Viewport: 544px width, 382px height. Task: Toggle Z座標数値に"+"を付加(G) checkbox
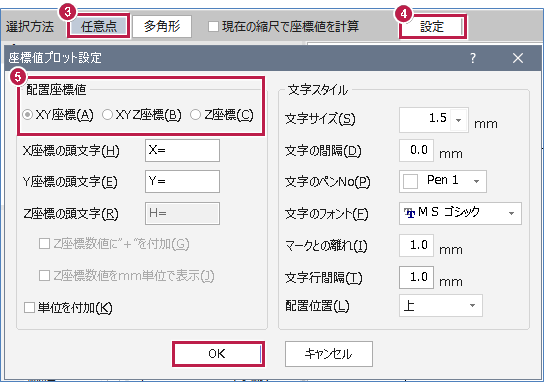[x=44, y=244]
